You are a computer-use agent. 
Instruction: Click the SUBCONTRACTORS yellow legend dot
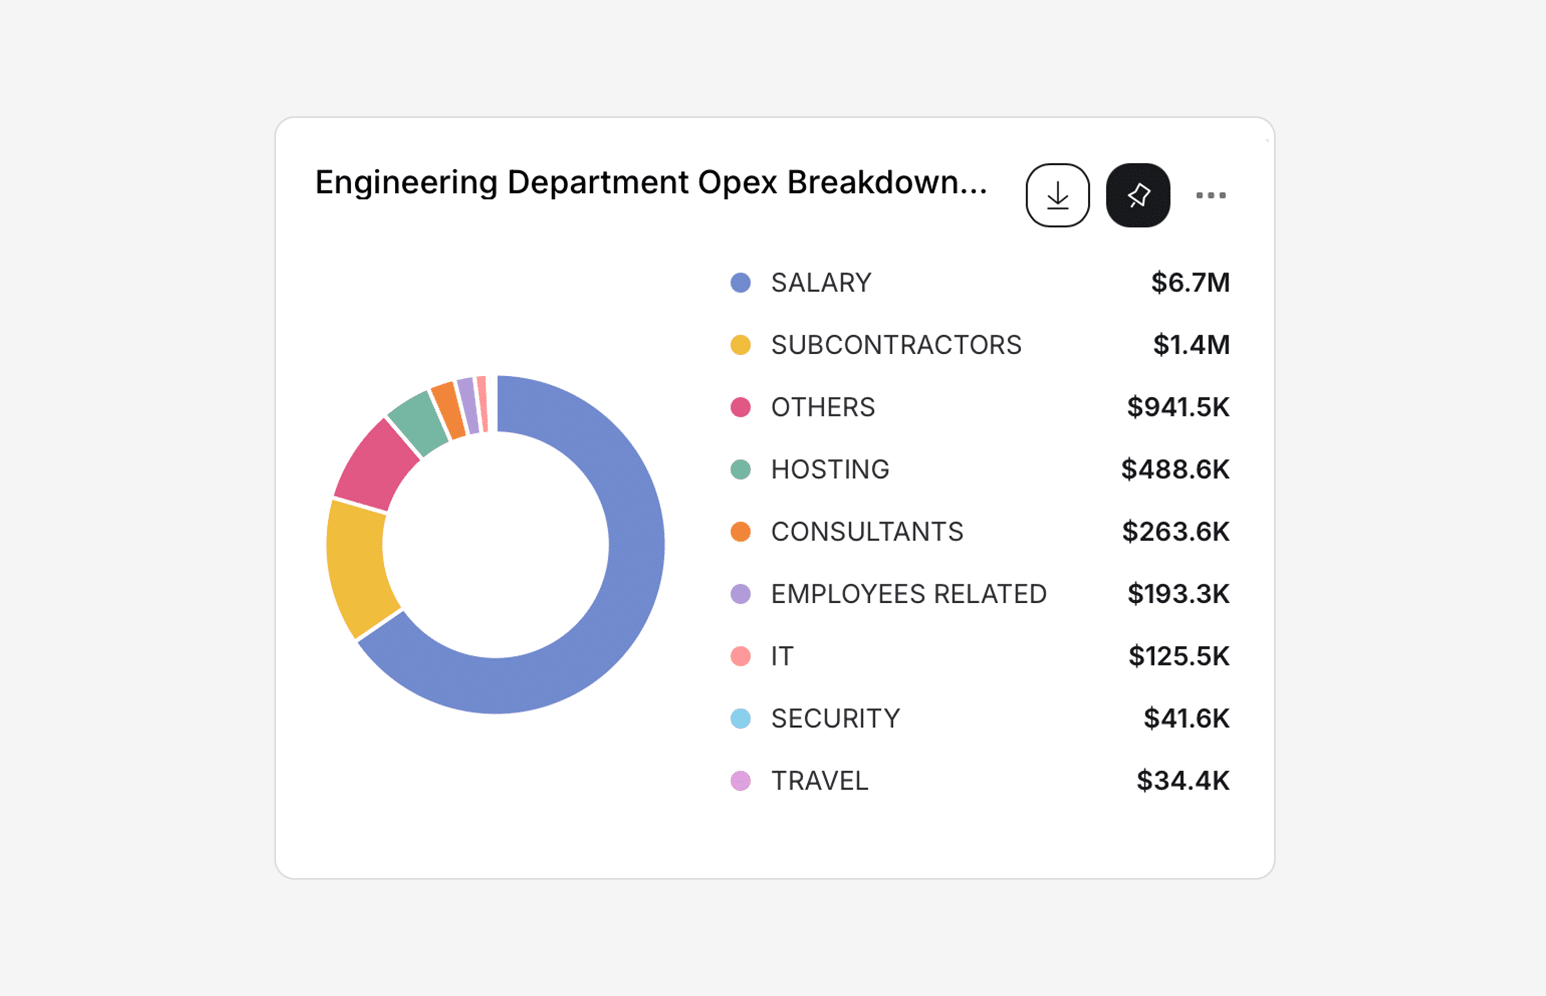point(741,345)
